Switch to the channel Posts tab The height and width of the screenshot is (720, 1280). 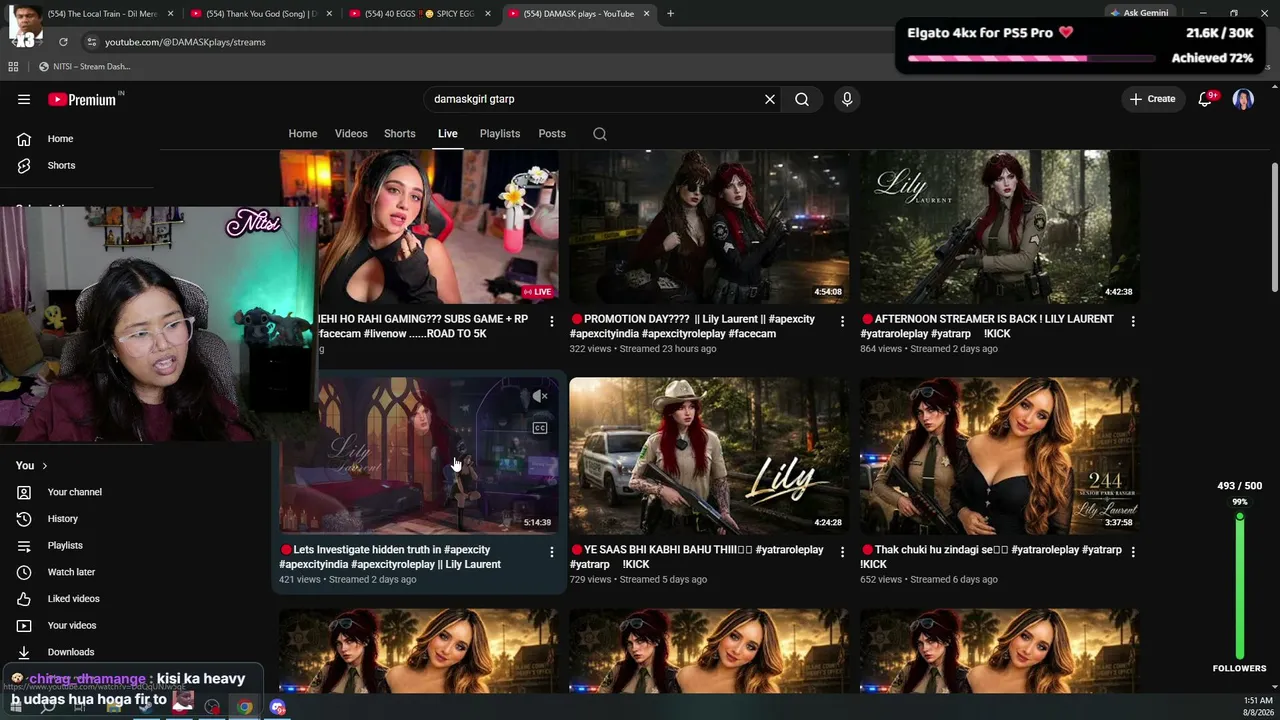coord(552,134)
